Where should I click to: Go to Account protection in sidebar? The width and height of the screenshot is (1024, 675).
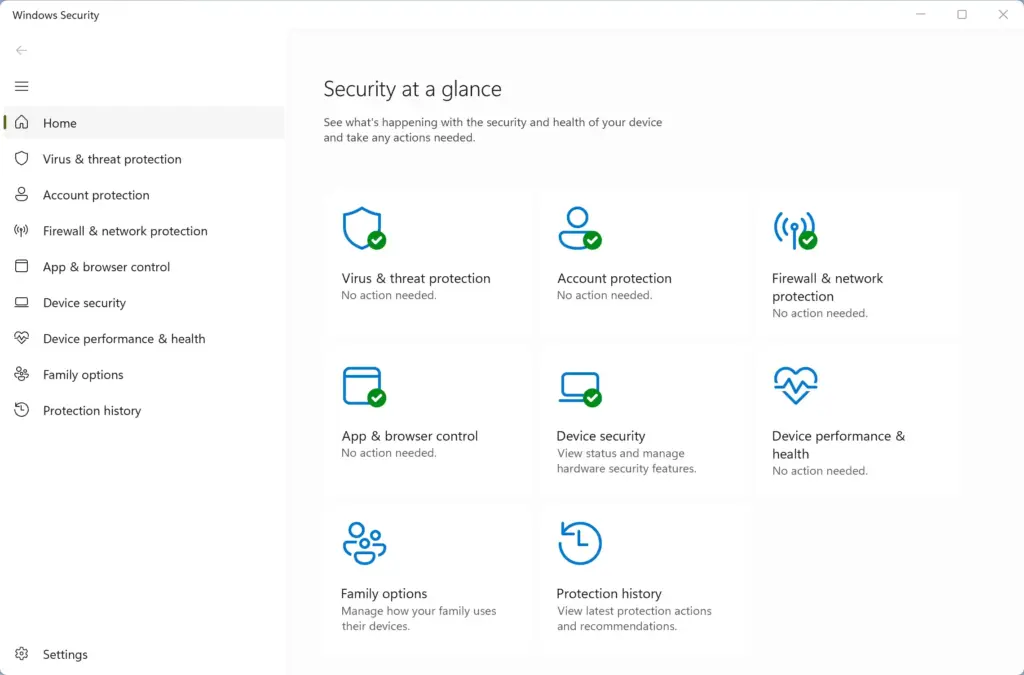144,195
